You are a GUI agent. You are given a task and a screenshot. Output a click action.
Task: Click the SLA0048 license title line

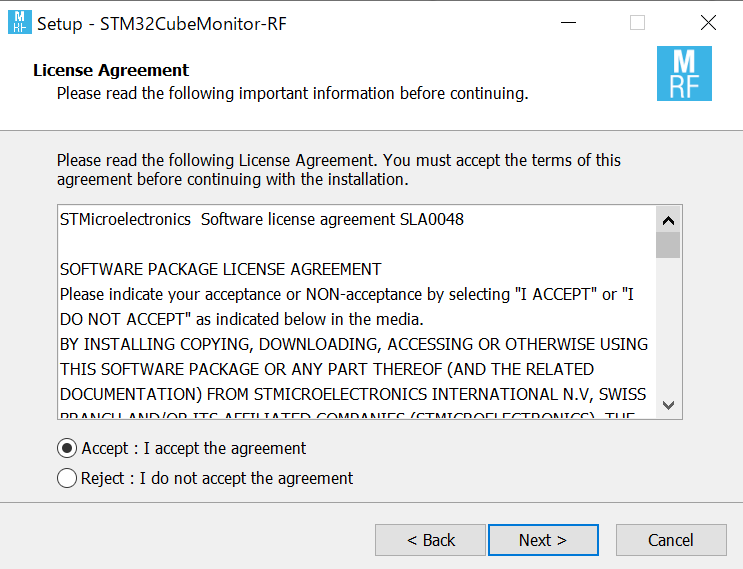point(262,219)
